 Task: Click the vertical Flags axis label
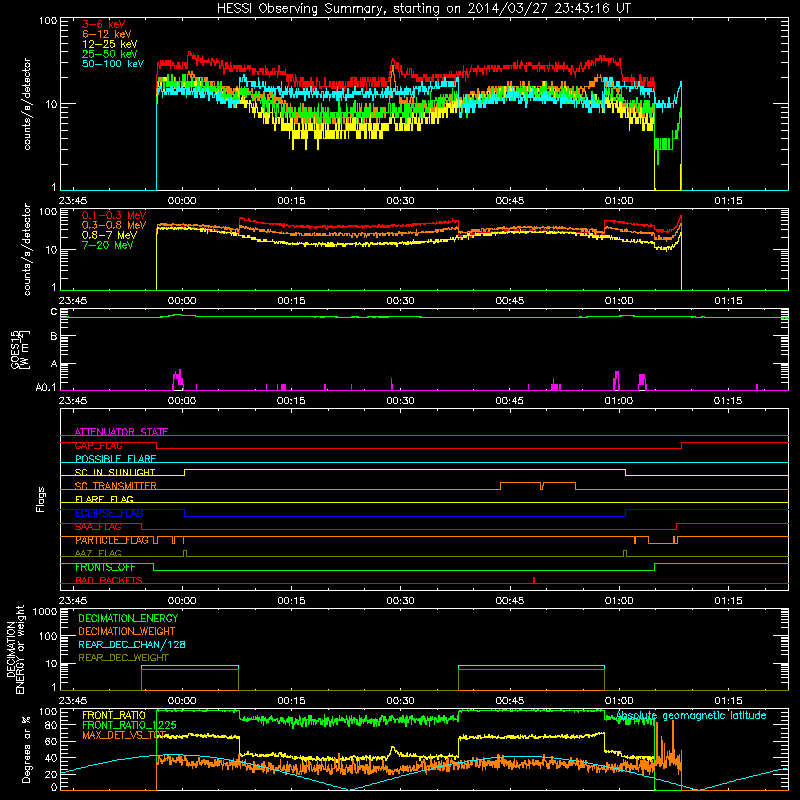tap(41, 499)
